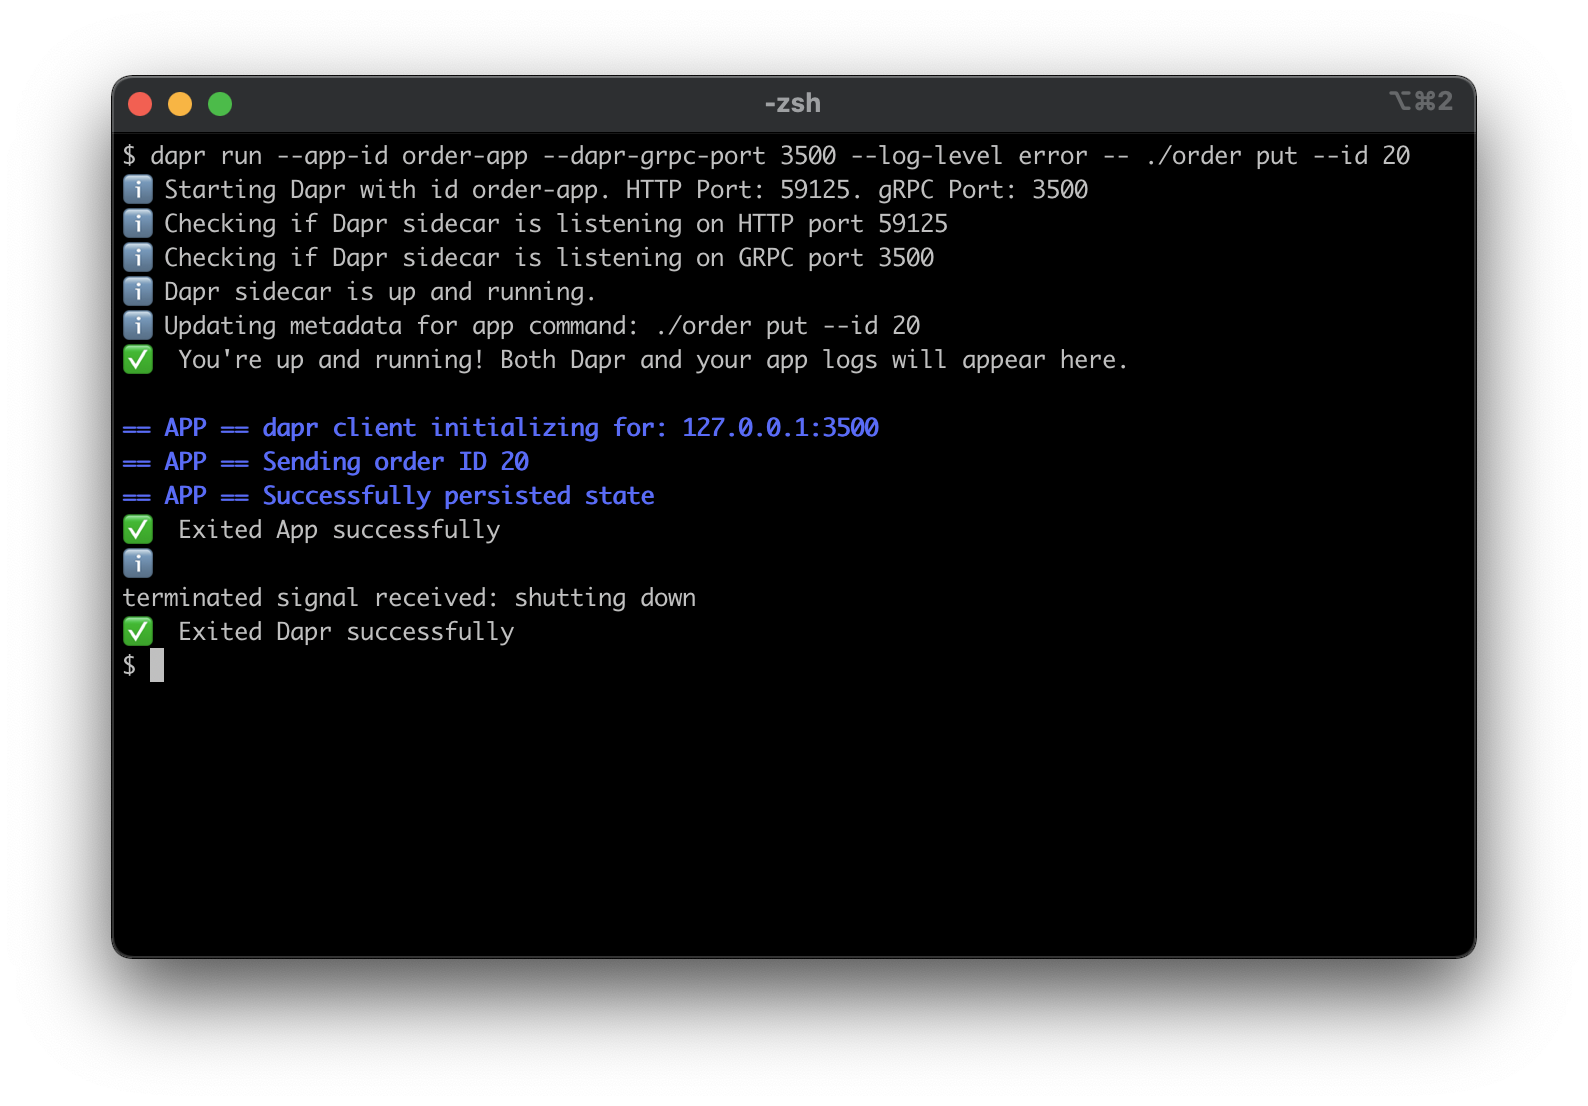Click text 'Exited App successfully'
Screen dimensions: 1588x1106
[x=339, y=530]
